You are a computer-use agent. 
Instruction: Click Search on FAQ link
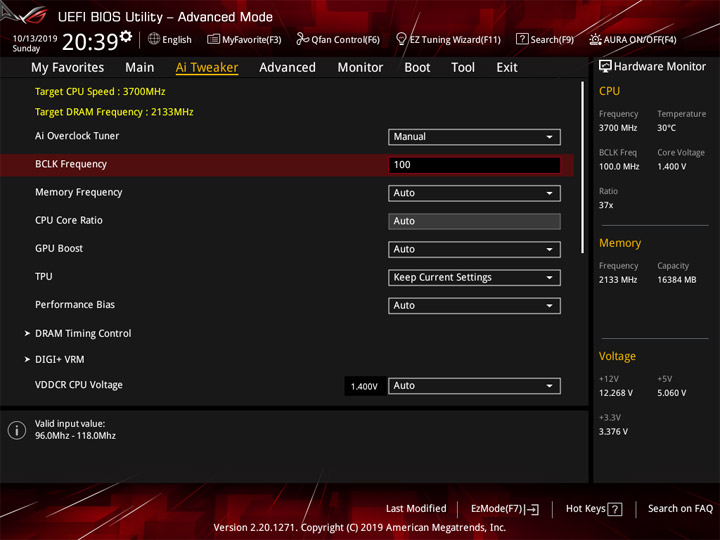point(681,509)
